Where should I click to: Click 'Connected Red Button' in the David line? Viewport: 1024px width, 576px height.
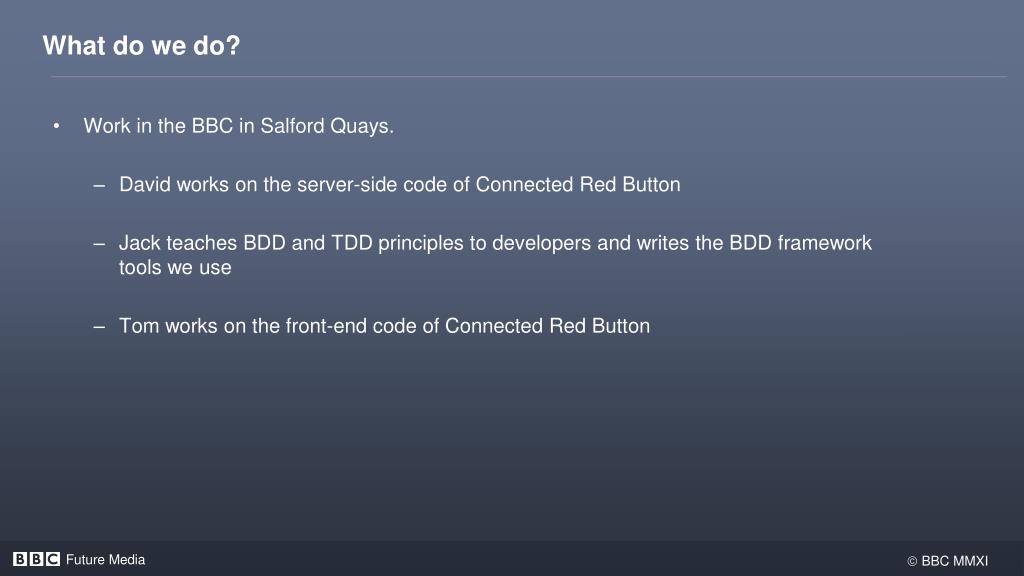point(578,185)
